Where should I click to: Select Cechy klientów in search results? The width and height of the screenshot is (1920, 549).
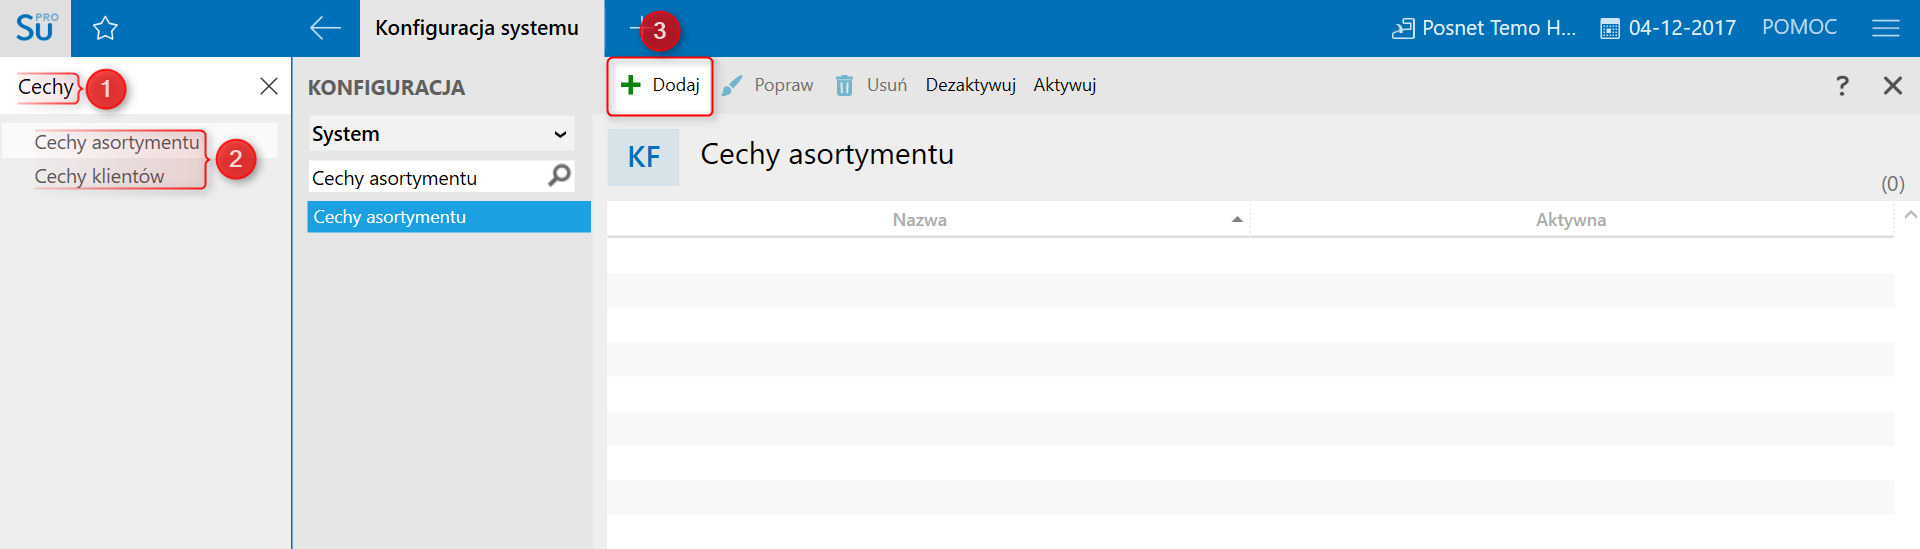click(x=99, y=176)
